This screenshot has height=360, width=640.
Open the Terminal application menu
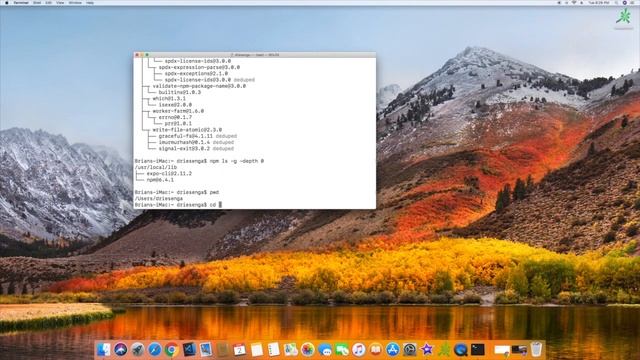coord(21,2)
